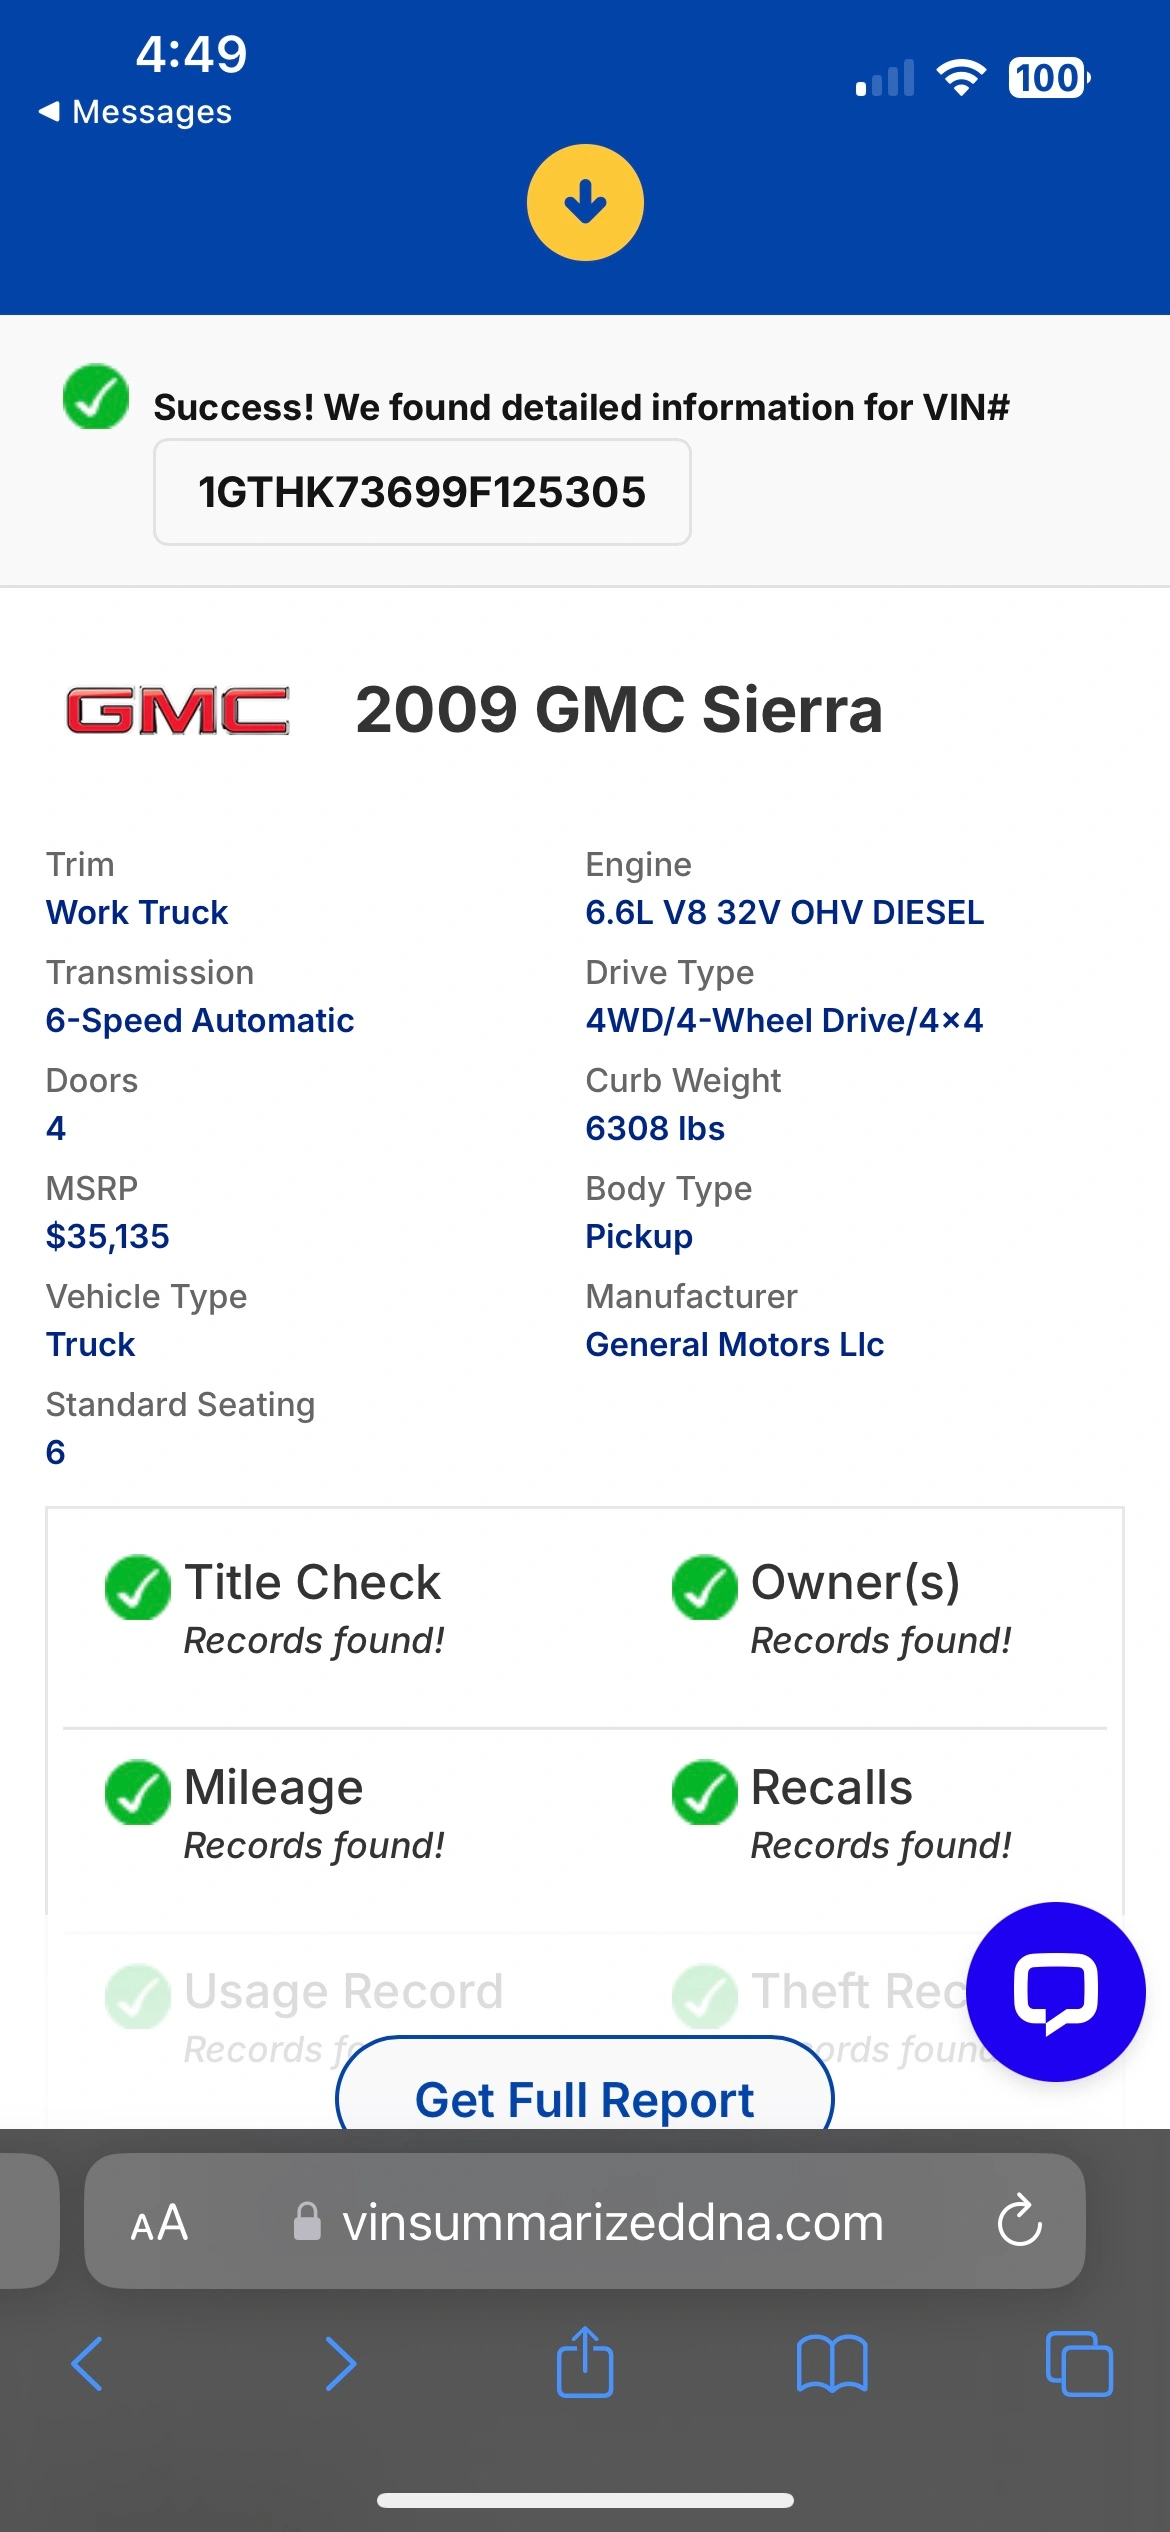1170x2532 pixels.
Task: Tap the Work Truck trim value
Action: [137, 912]
